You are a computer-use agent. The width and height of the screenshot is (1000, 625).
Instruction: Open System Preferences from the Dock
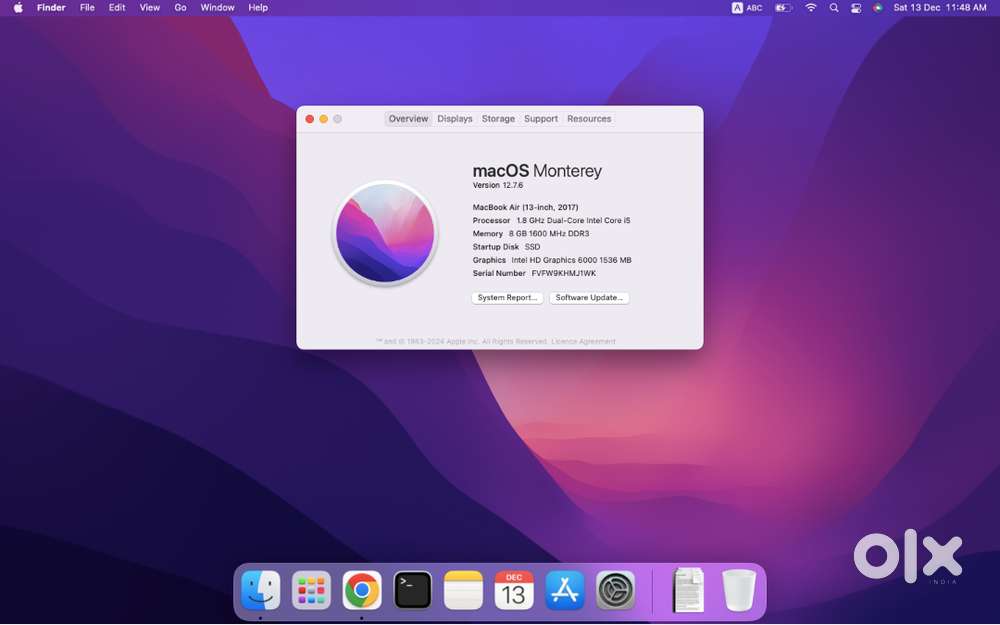point(615,590)
